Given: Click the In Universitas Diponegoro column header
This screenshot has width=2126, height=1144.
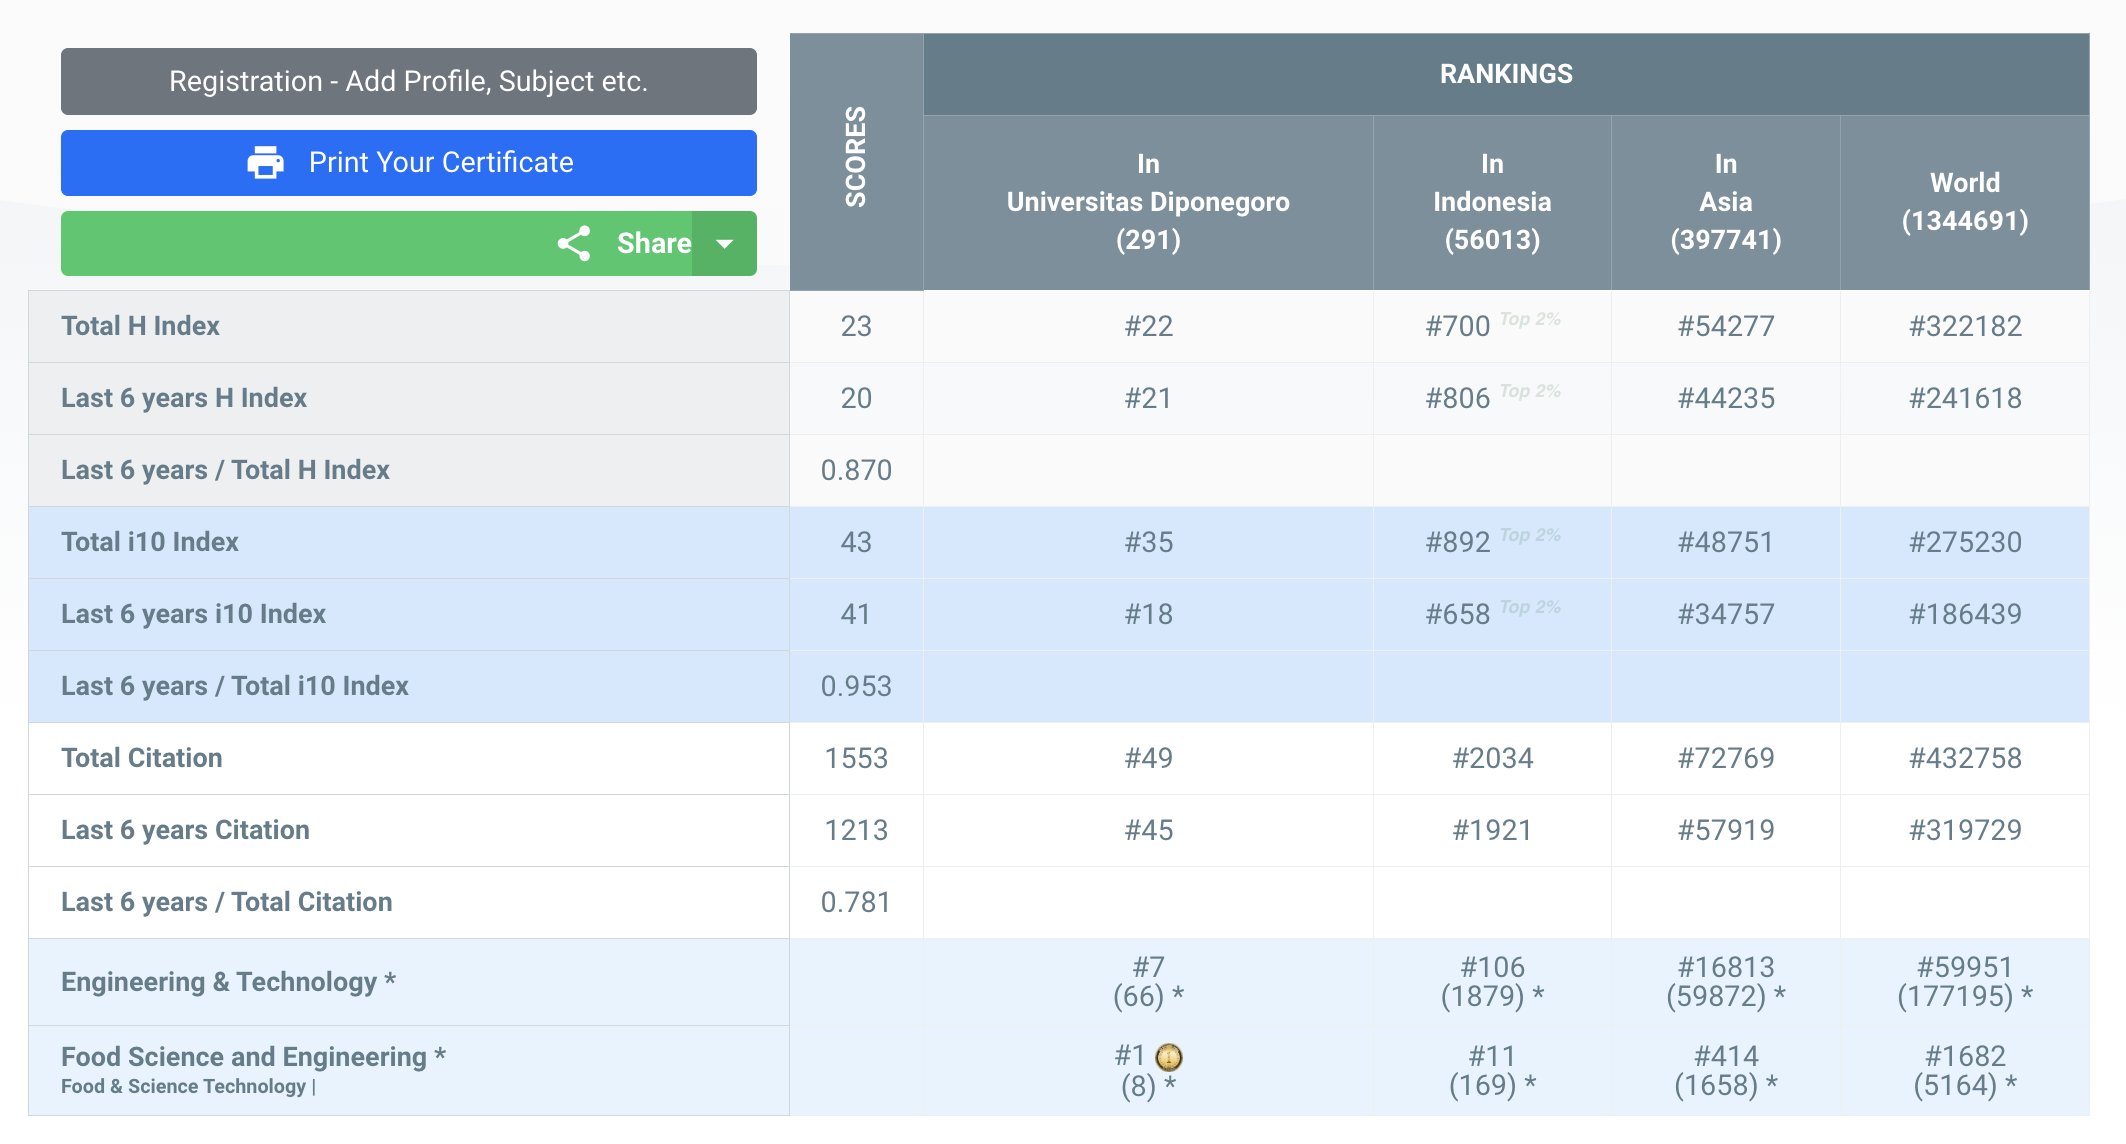Looking at the screenshot, I should [1147, 202].
